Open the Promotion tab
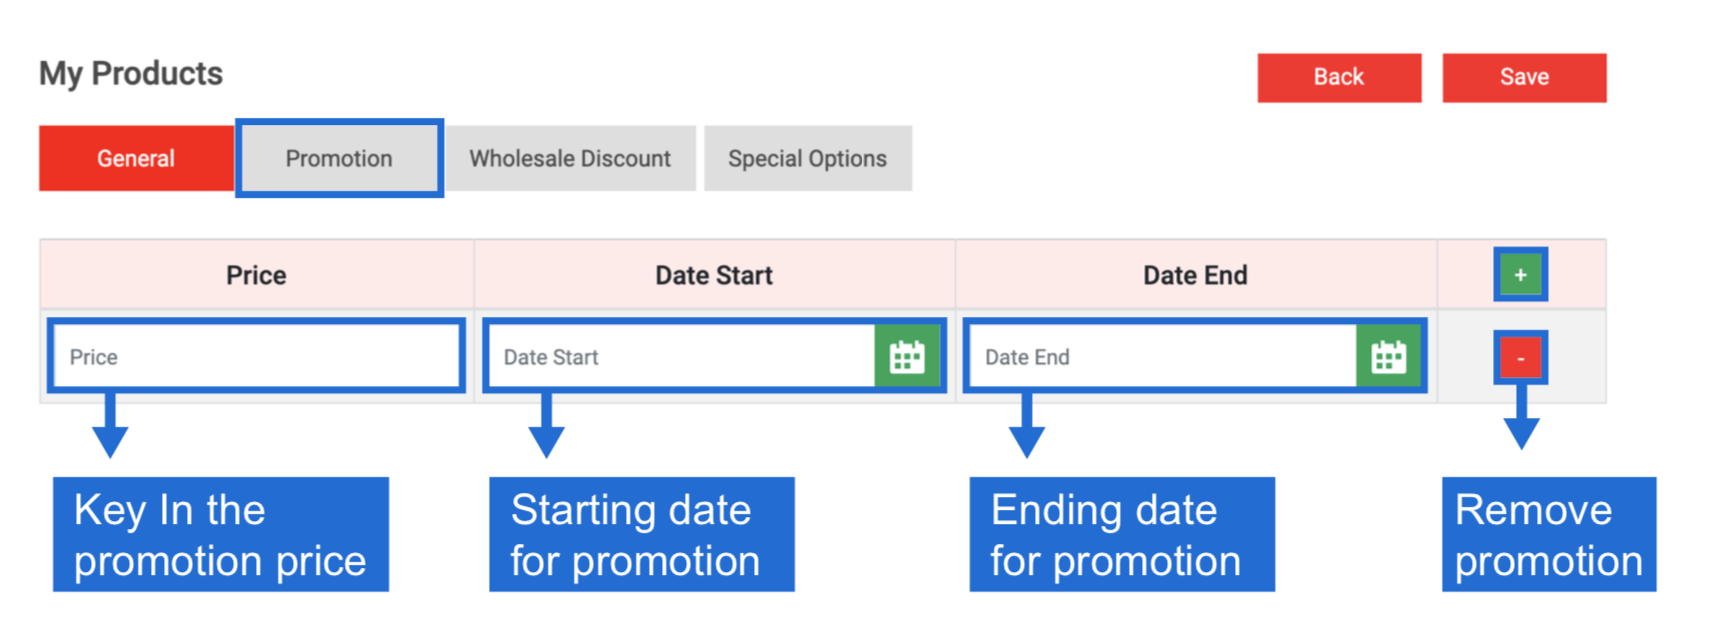 [x=339, y=158]
